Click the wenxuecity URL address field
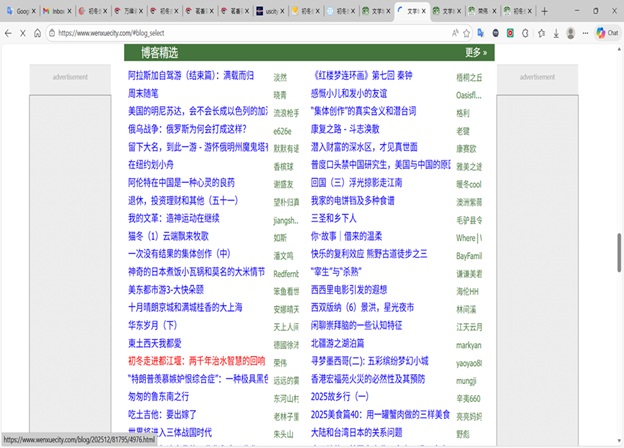Viewport: 624px width, 448px height. (x=250, y=32)
